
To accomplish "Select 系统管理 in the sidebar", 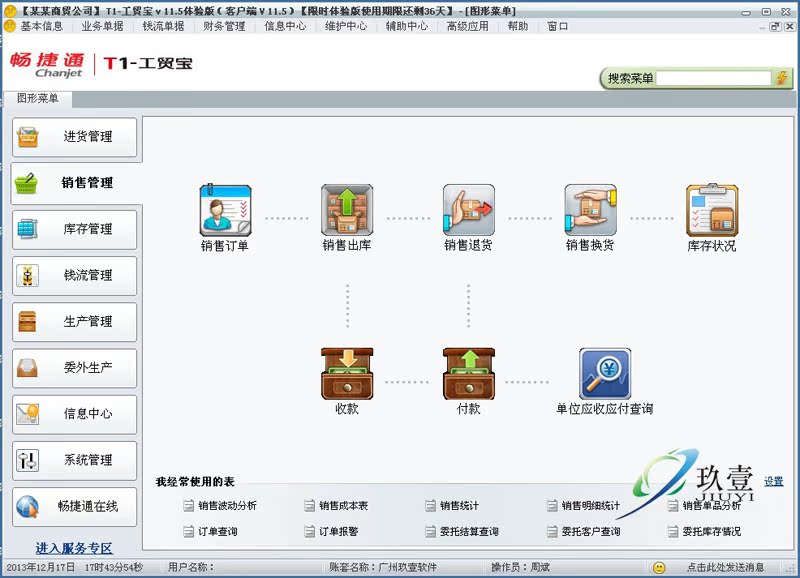I will (74, 460).
